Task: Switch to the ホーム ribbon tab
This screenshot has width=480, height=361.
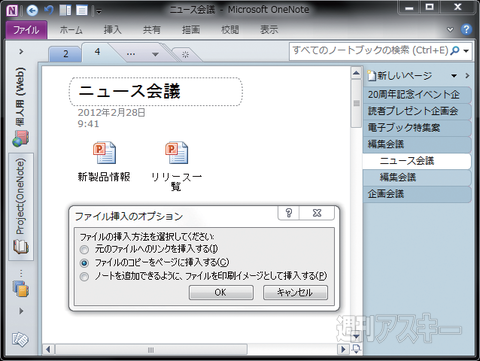Action: click(71, 30)
